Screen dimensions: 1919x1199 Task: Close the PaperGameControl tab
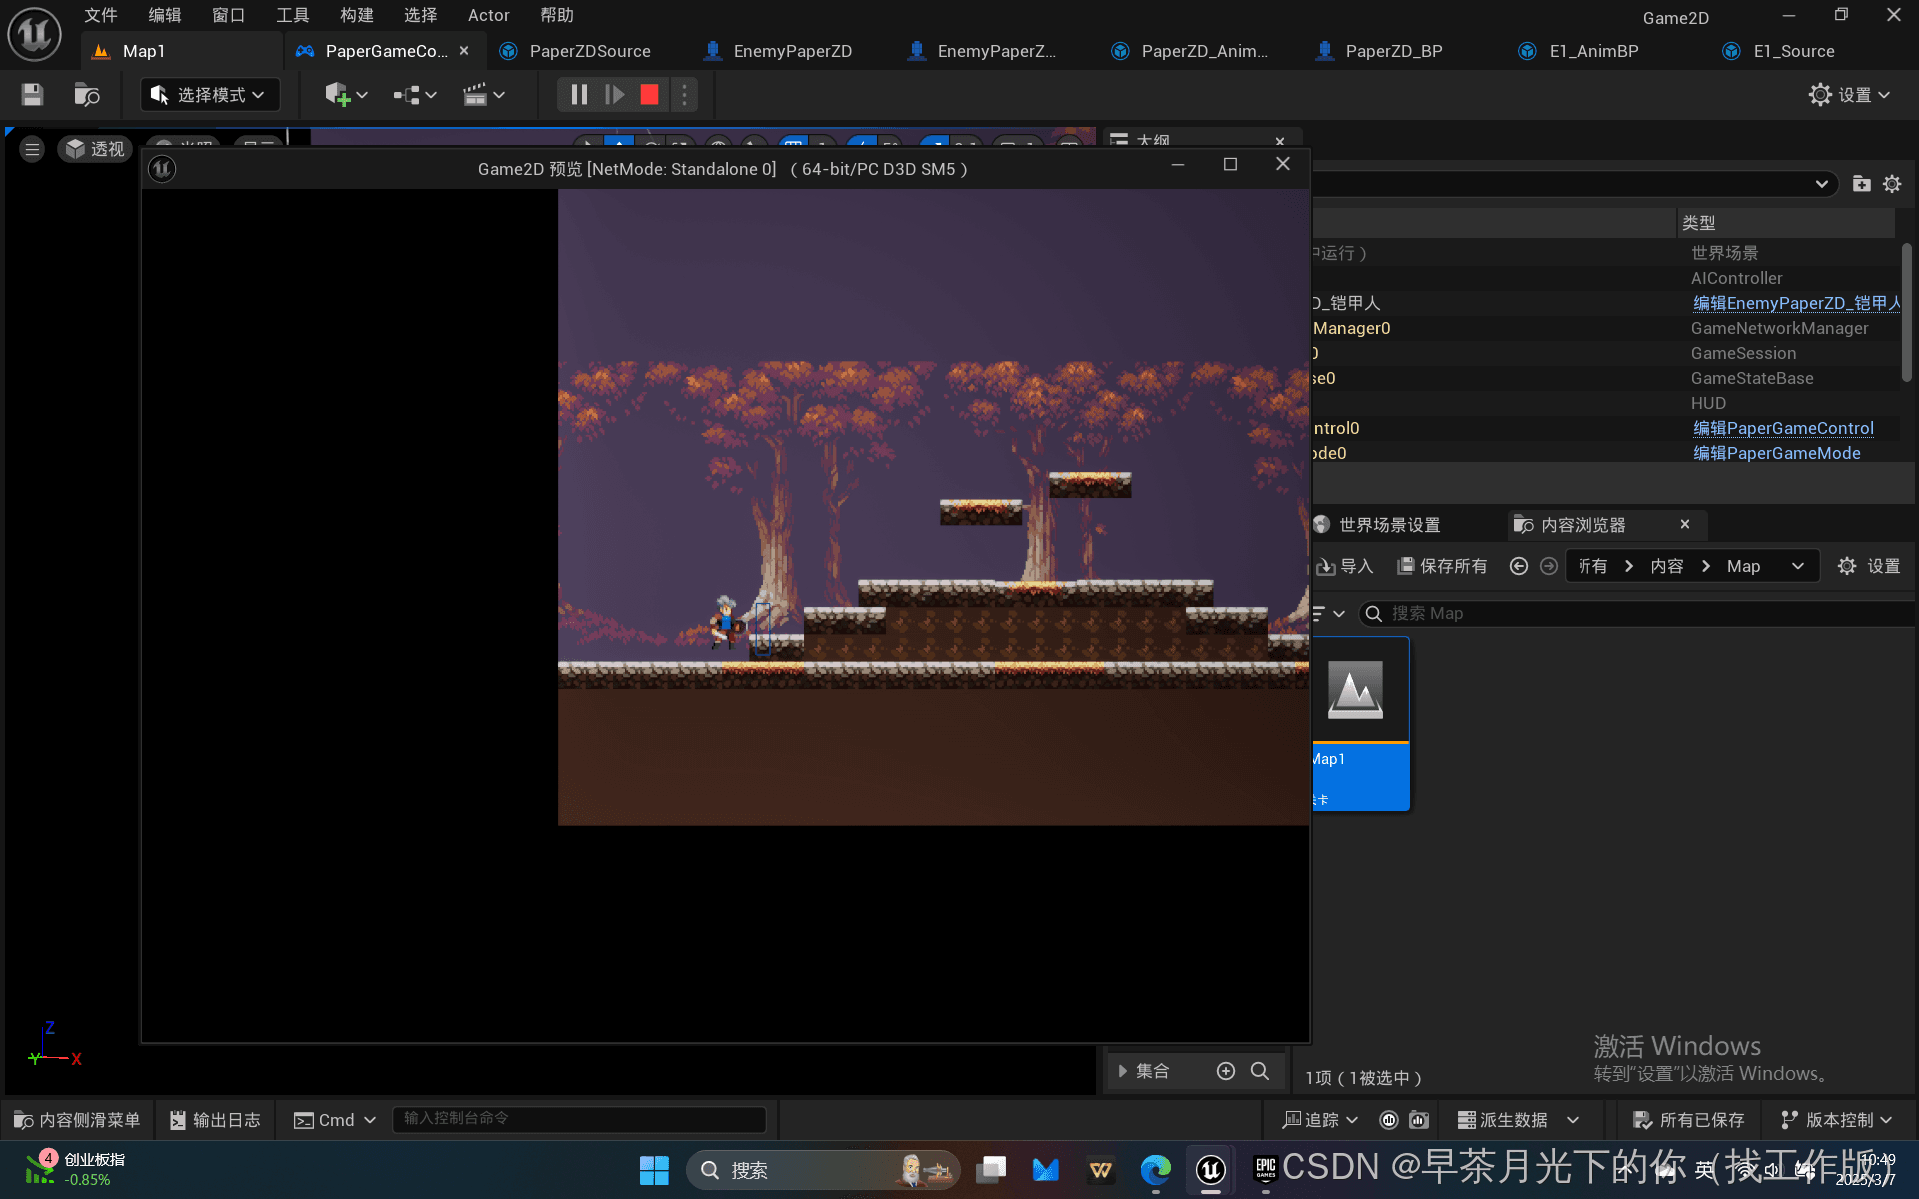pos(464,51)
